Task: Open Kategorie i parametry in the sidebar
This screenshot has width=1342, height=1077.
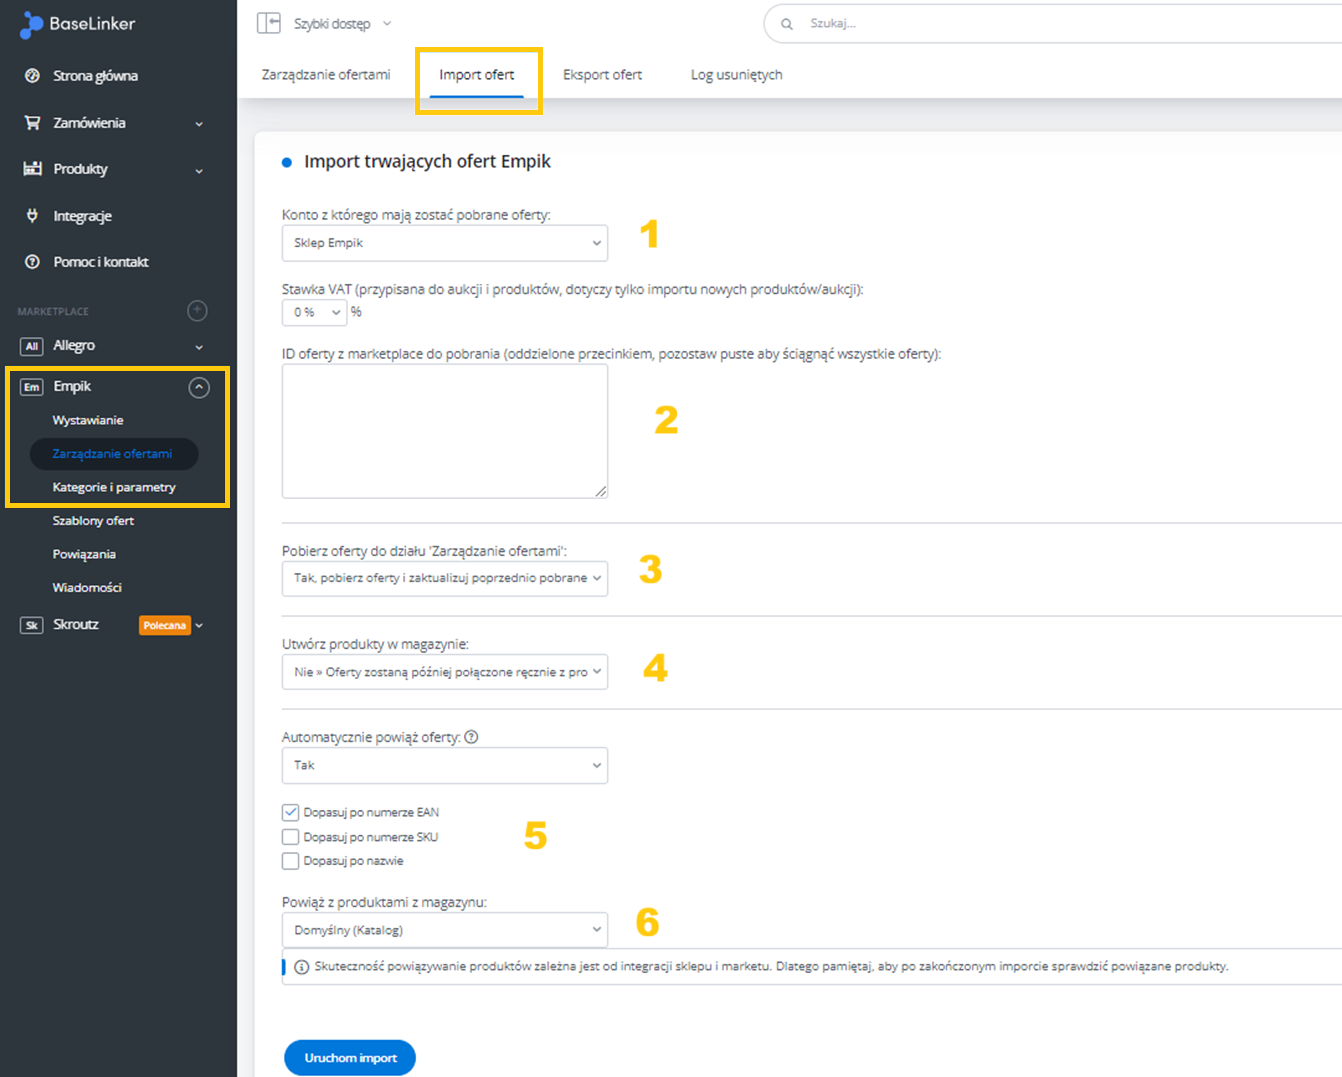Action: click(x=114, y=487)
